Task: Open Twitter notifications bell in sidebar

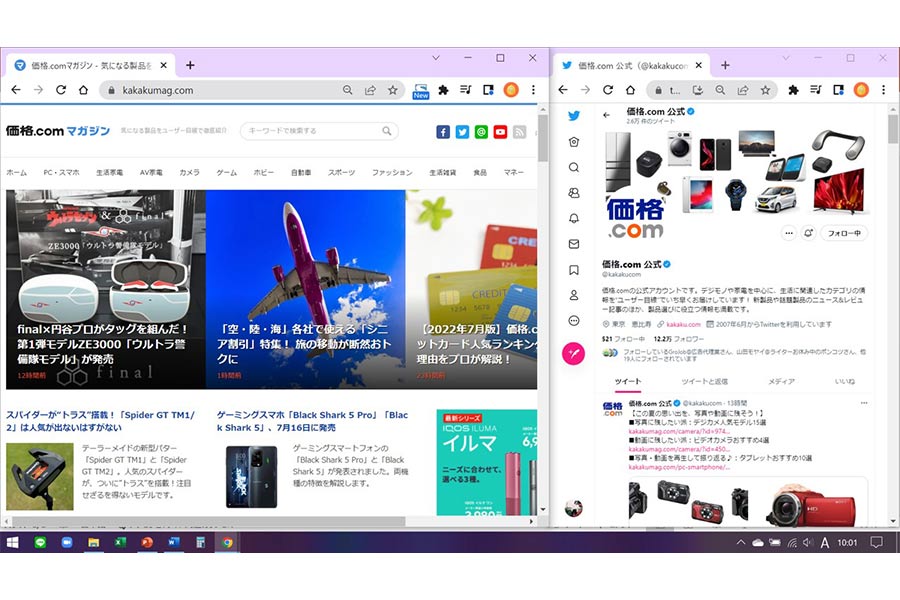Action: pyautogui.click(x=573, y=218)
